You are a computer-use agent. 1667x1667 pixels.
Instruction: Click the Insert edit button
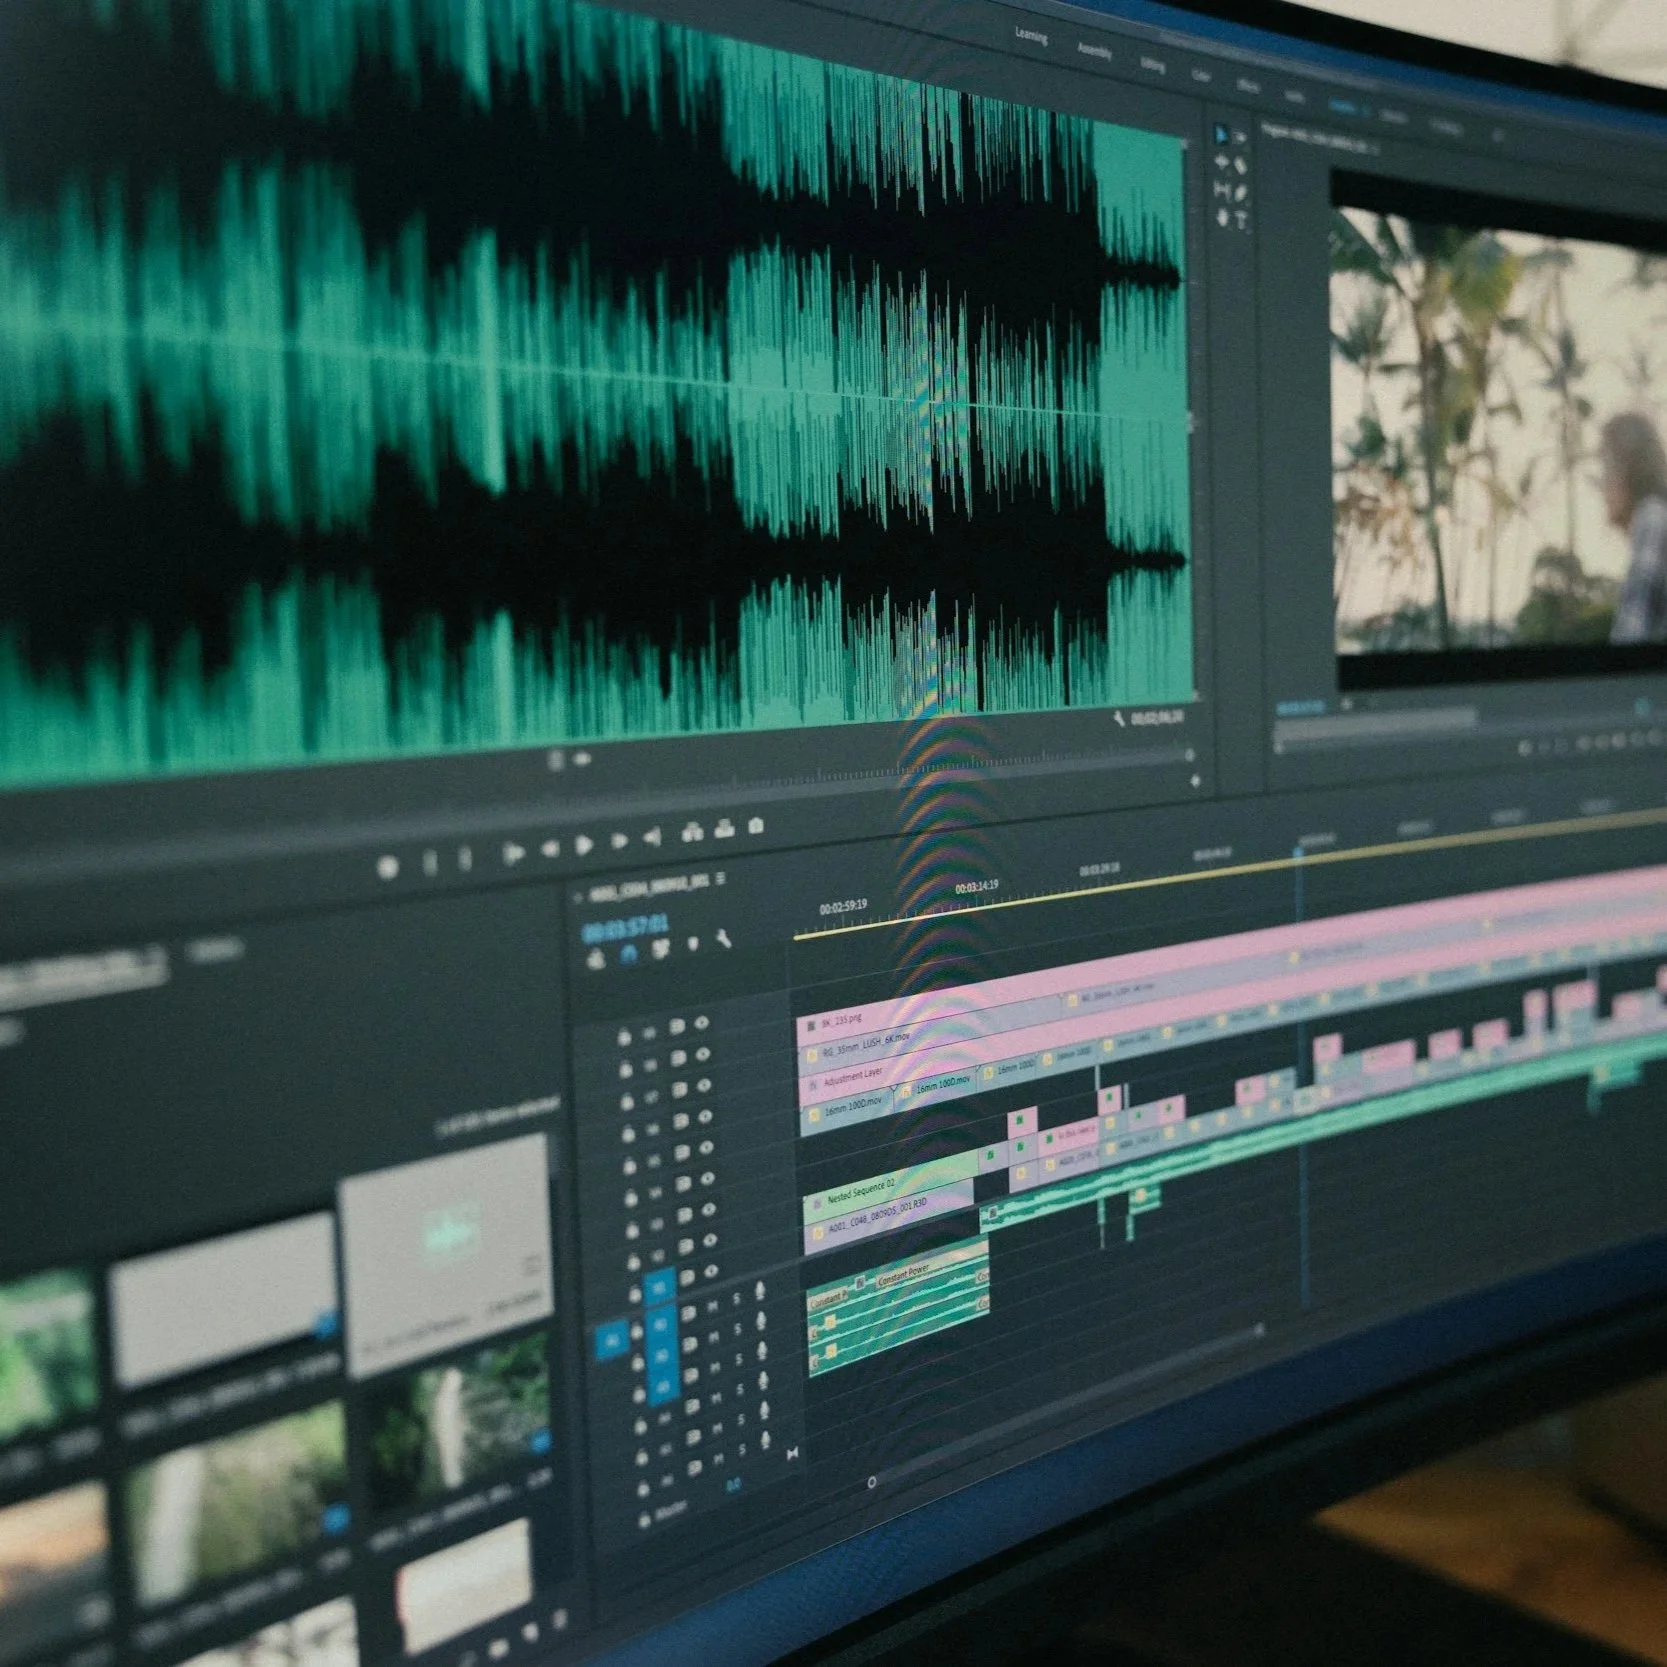coord(692,831)
